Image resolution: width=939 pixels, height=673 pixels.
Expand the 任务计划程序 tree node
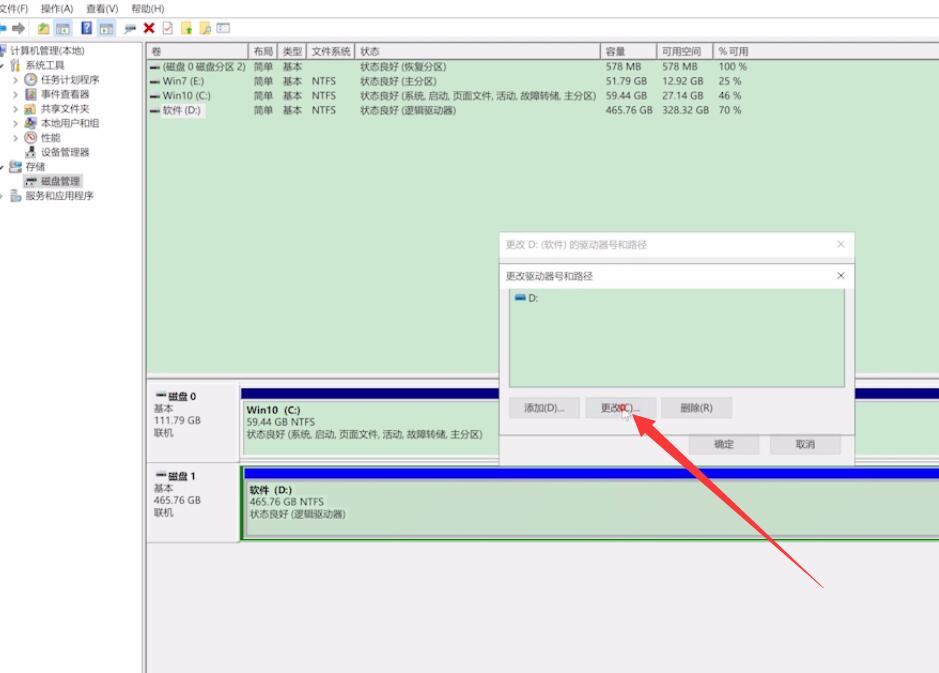(x=16, y=80)
